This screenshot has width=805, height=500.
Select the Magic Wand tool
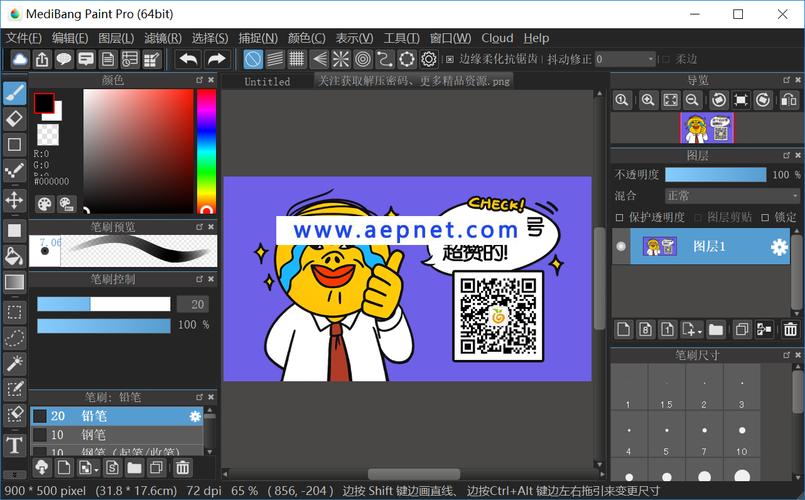point(15,363)
